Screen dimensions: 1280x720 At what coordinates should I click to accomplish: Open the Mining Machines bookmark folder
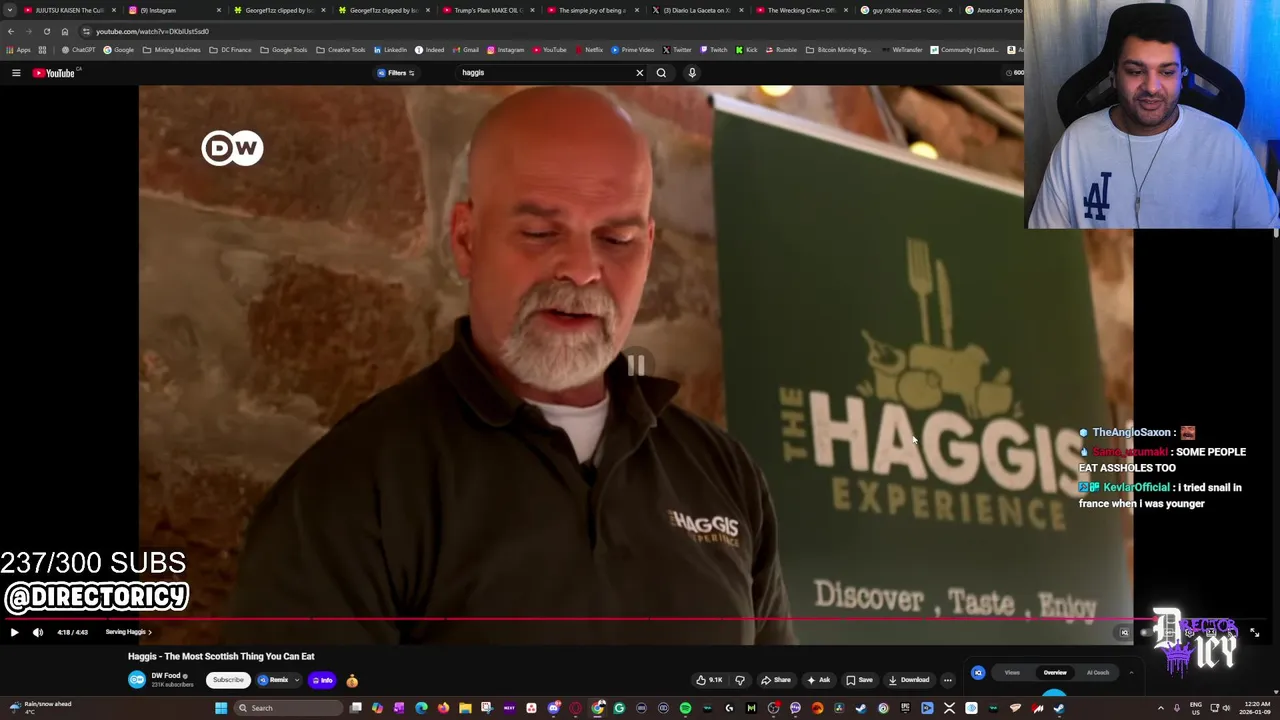pyautogui.click(x=172, y=50)
